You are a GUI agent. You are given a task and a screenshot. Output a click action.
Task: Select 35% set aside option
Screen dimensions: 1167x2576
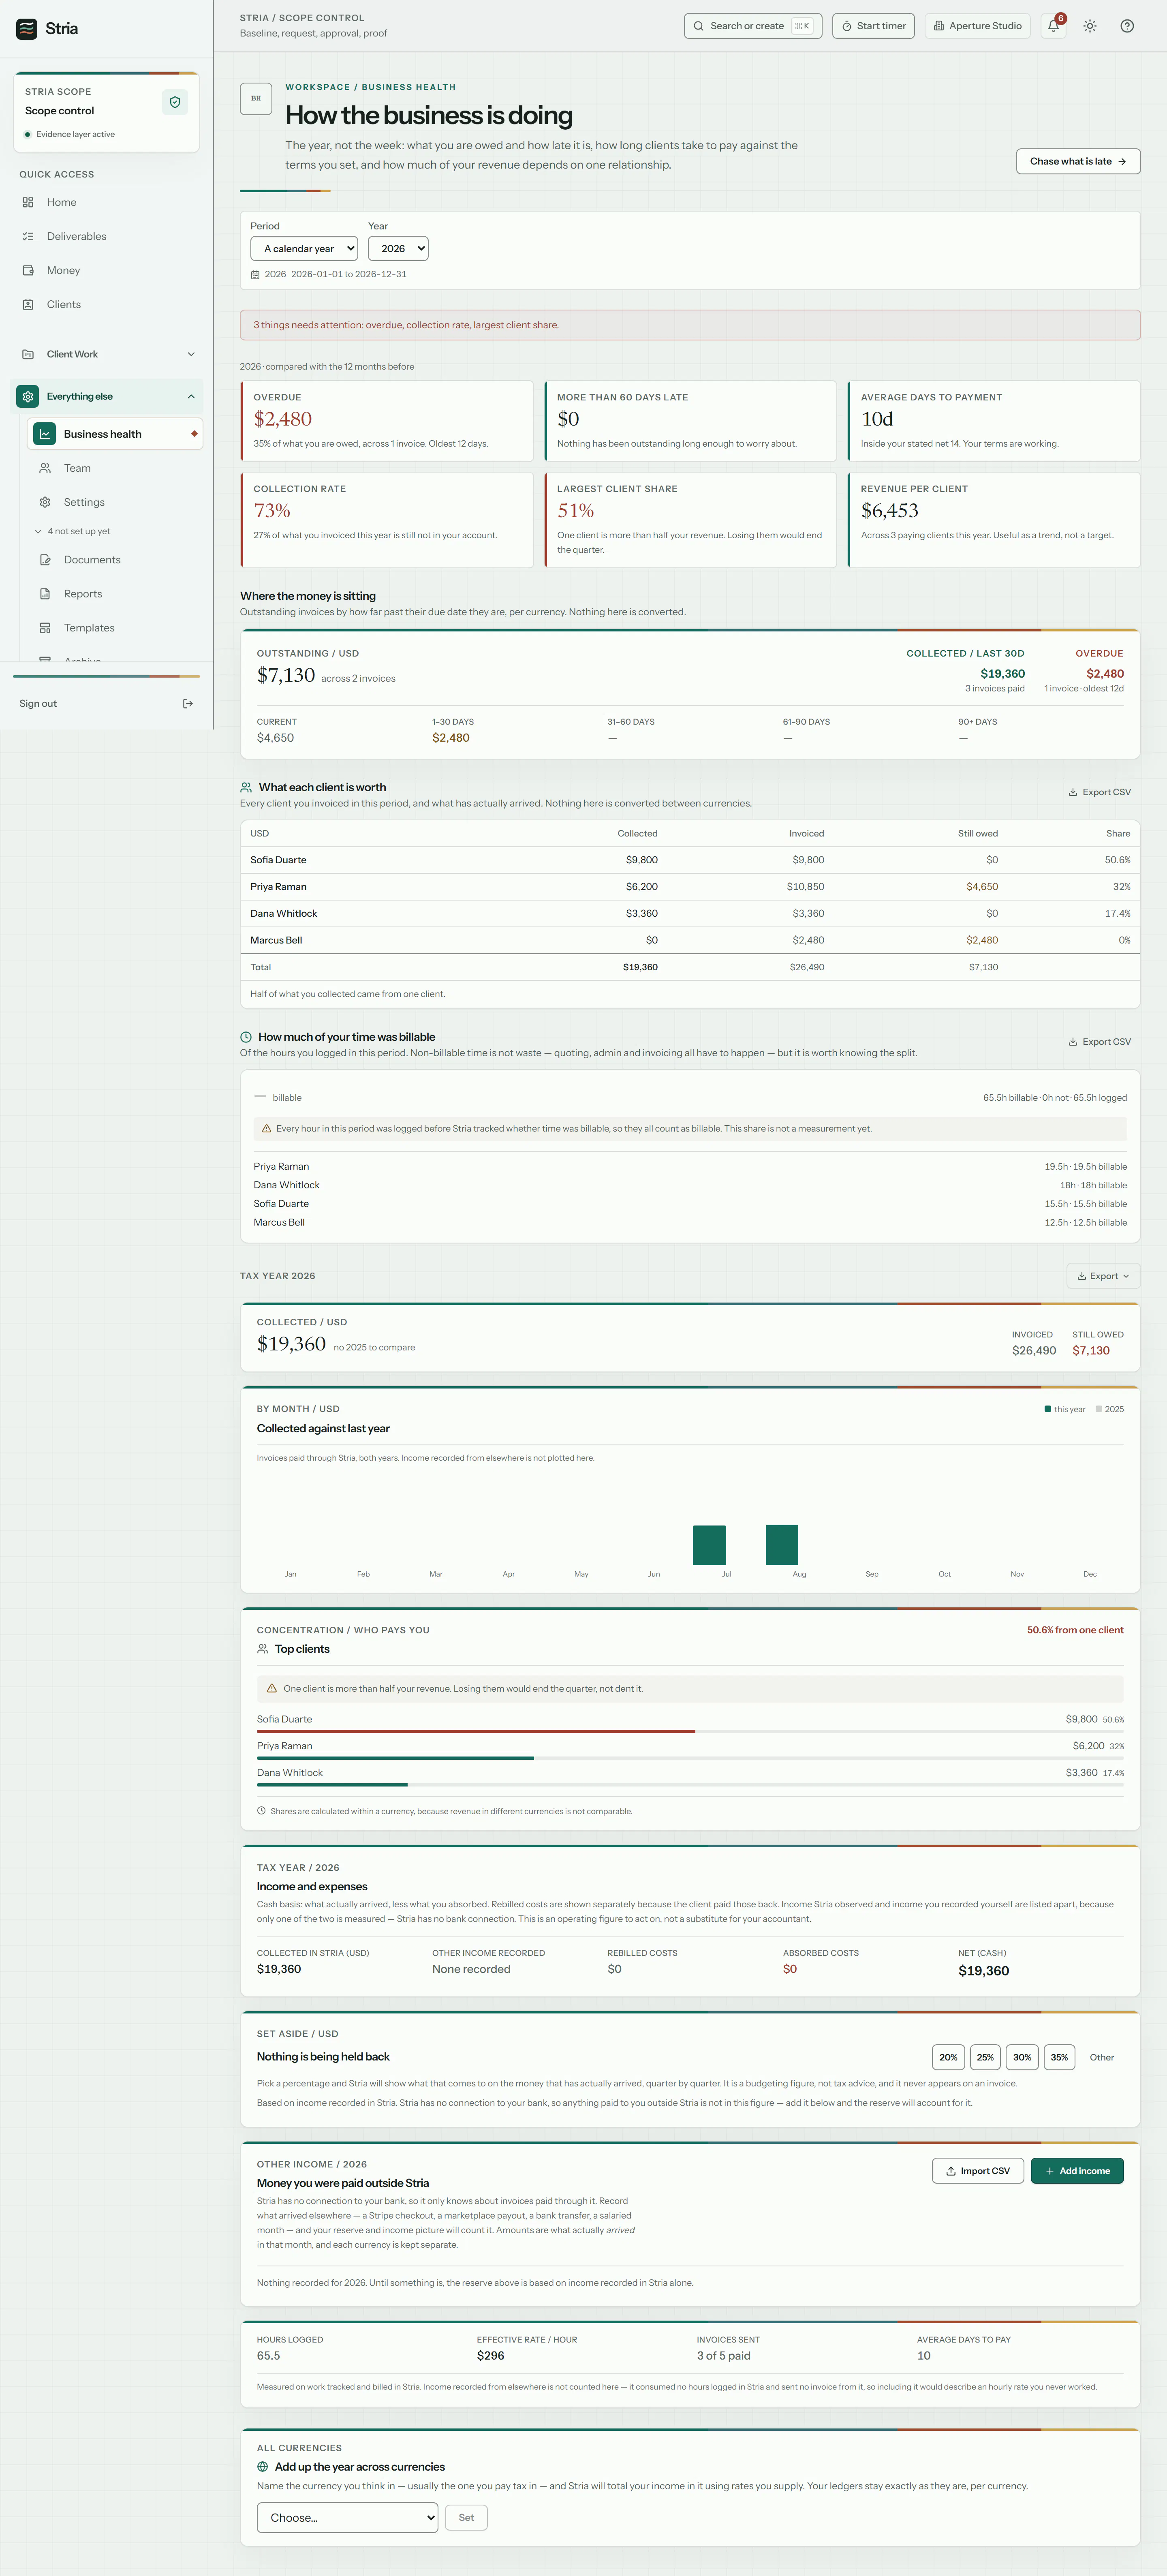(1059, 2057)
